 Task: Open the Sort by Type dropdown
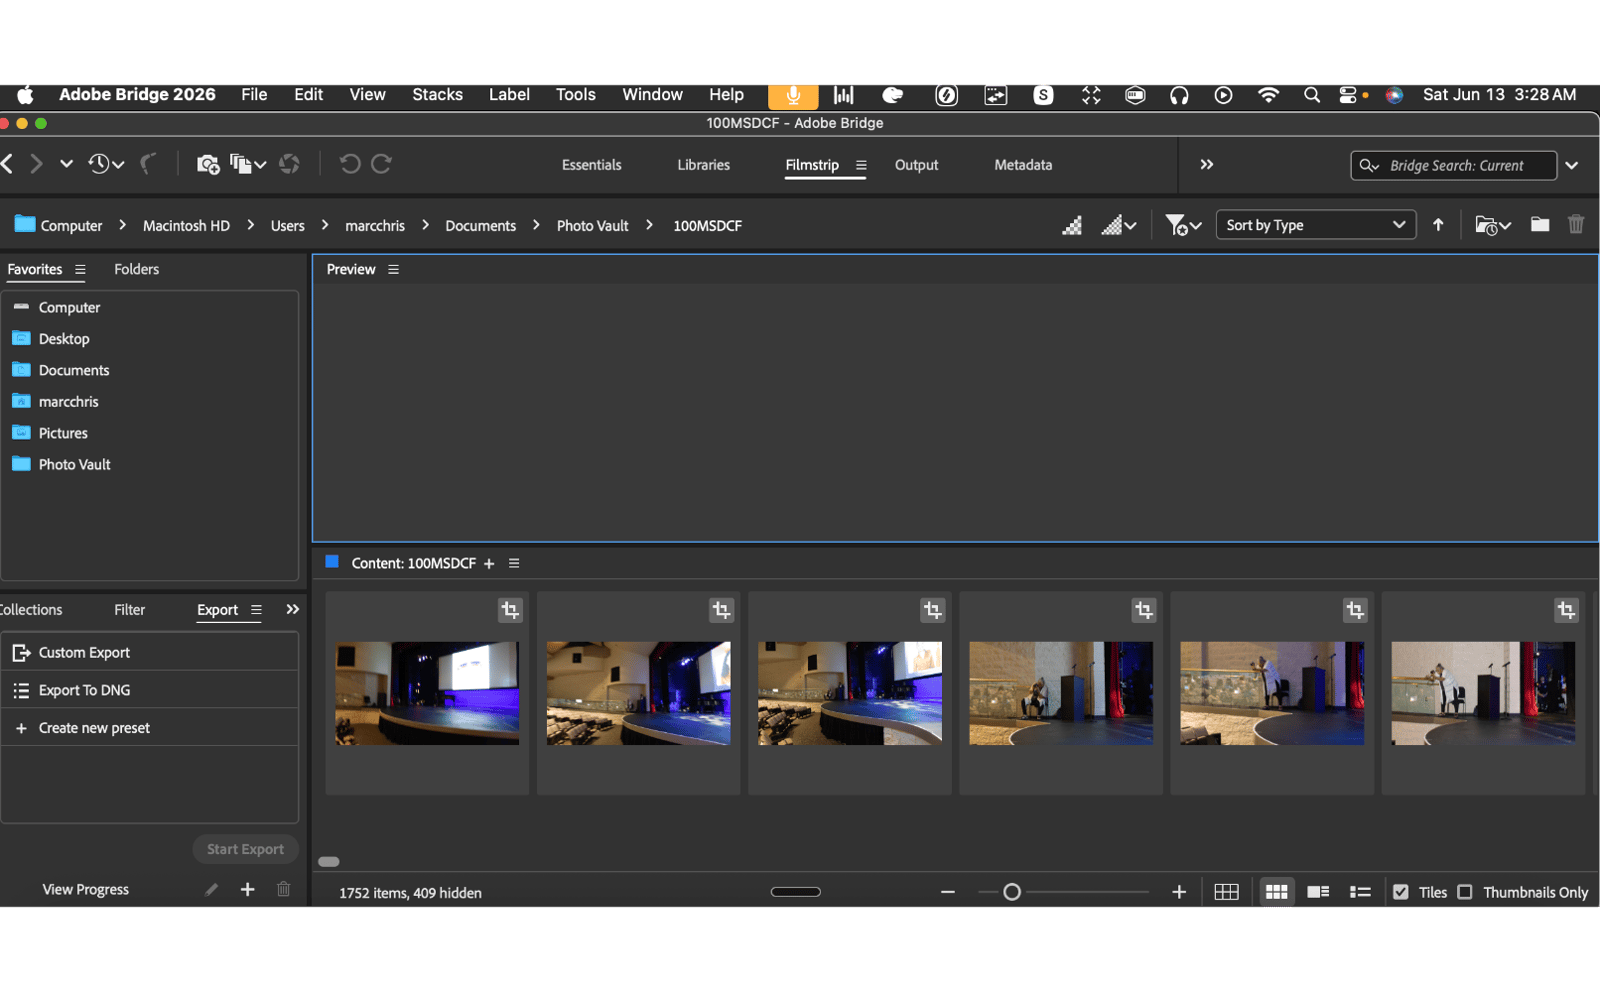click(x=1315, y=225)
